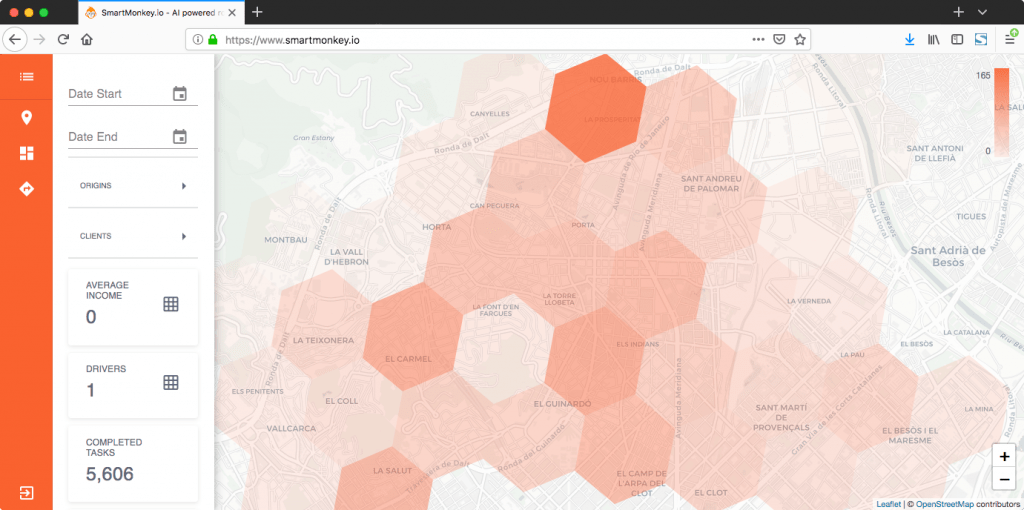Screen dimensions: 1024x510
Task: Go forward with the browser forward arrow
Action: coord(39,39)
